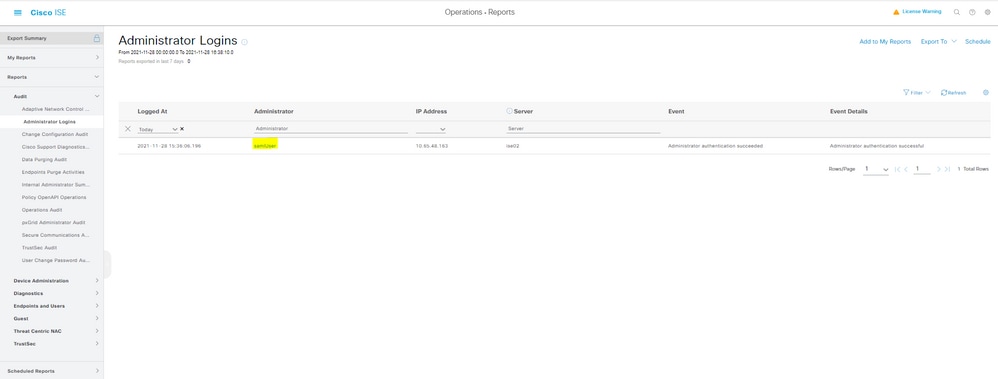Open Operations Audit report
This screenshot has height=379, width=998.
coord(42,210)
